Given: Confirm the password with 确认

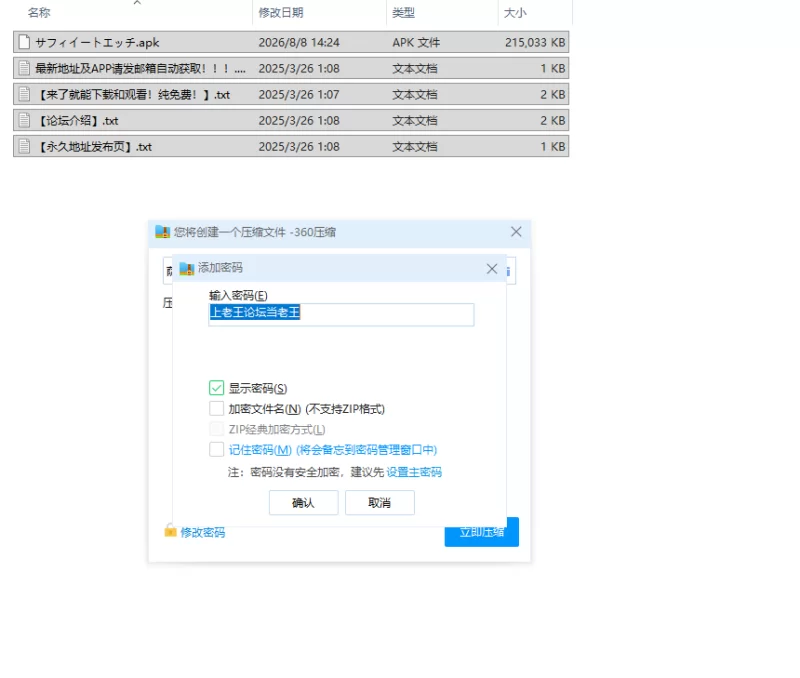Looking at the screenshot, I should pyautogui.click(x=304, y=503).
